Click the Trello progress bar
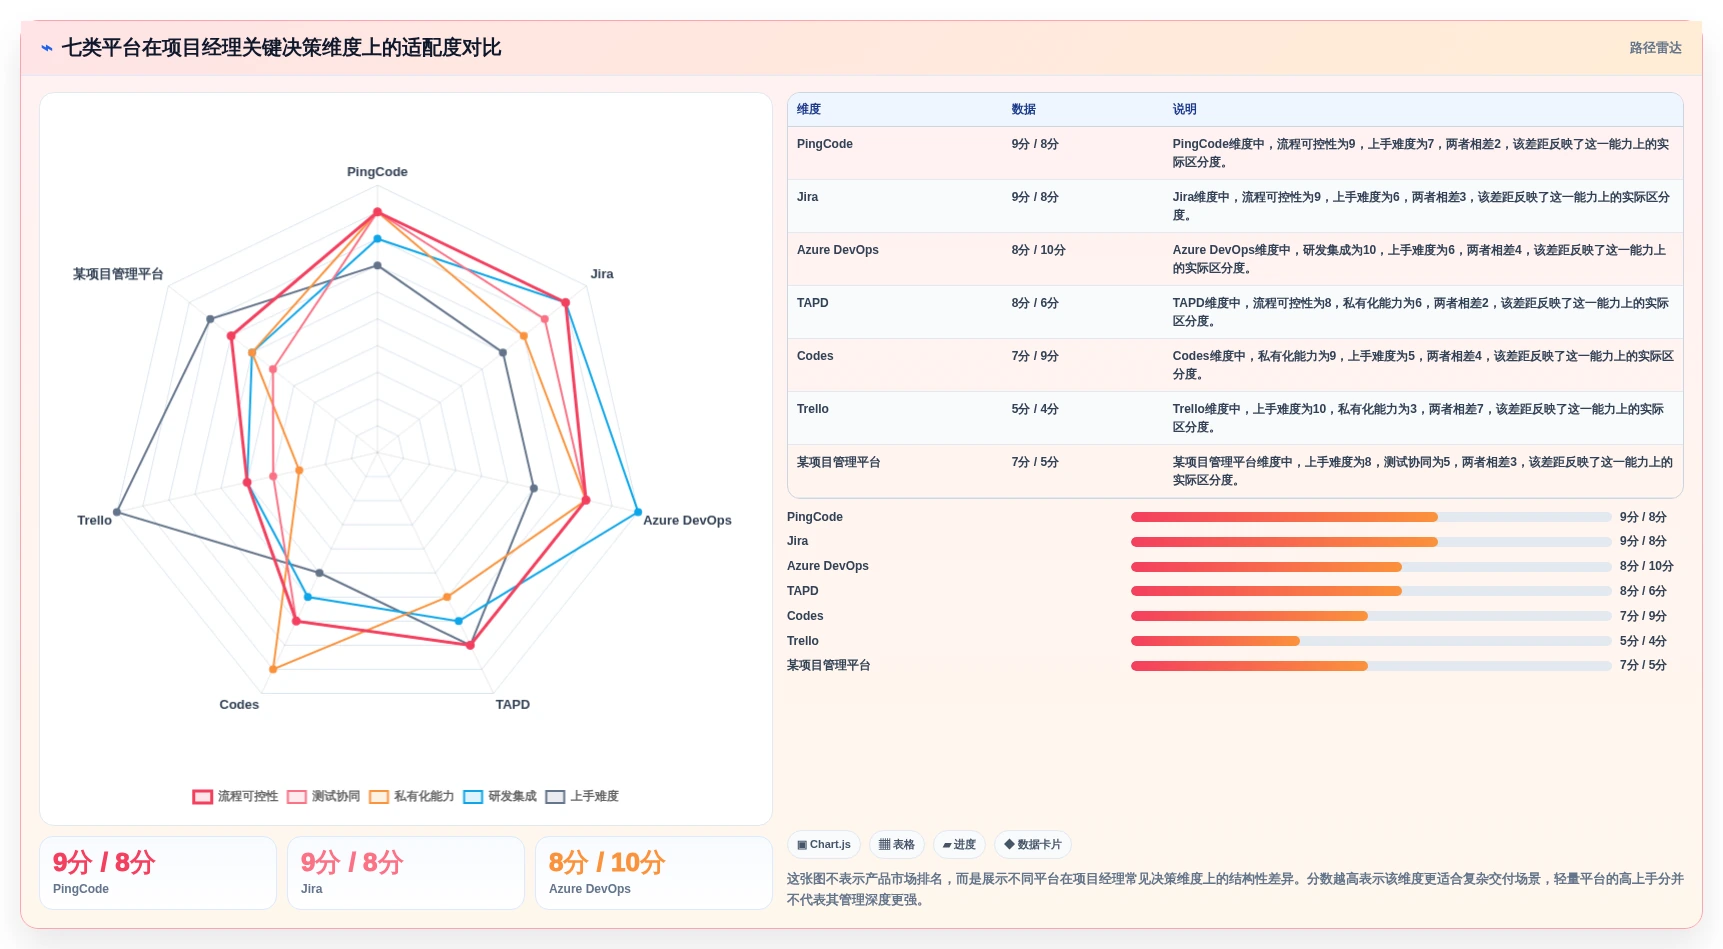1723x949 pixels. (x=1371, y=641)
